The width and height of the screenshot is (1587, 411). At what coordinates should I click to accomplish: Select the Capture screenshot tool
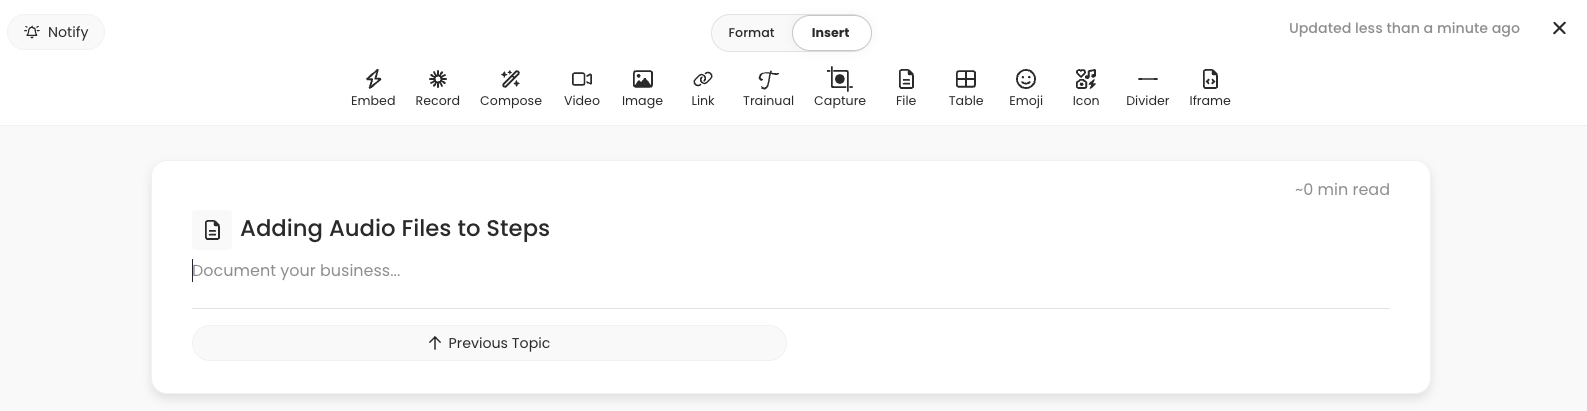pos(840,88)
